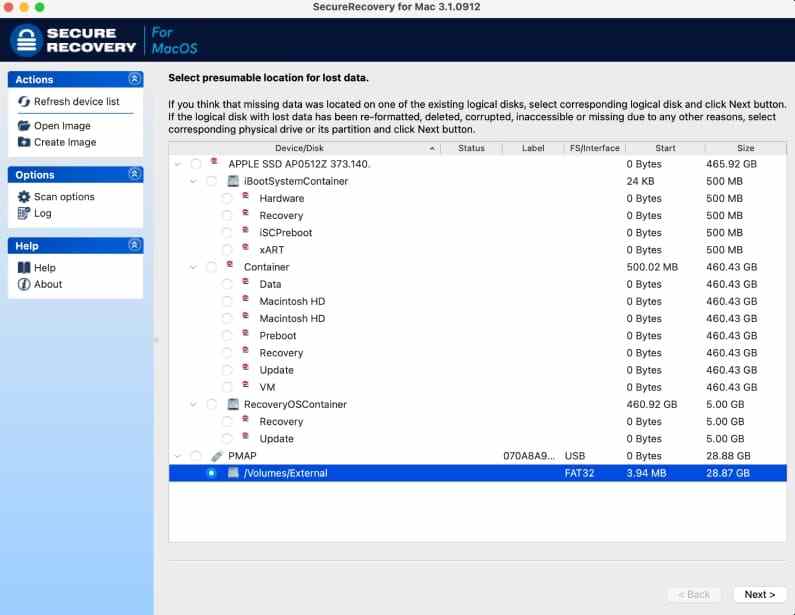
Task: Click the Hardware partition icon
Action: tap(245, 196)
